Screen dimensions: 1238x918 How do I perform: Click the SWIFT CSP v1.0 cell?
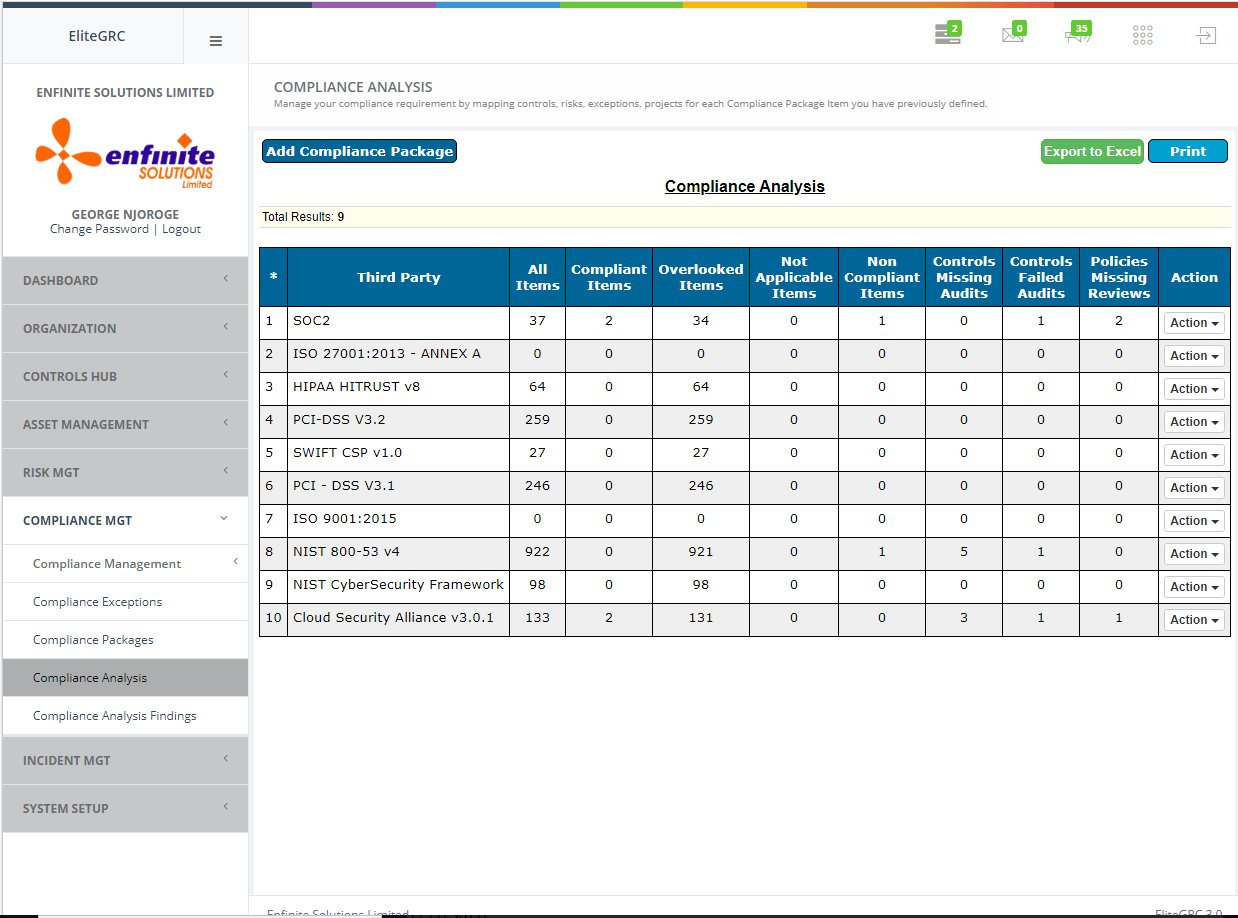coord(399,454)
